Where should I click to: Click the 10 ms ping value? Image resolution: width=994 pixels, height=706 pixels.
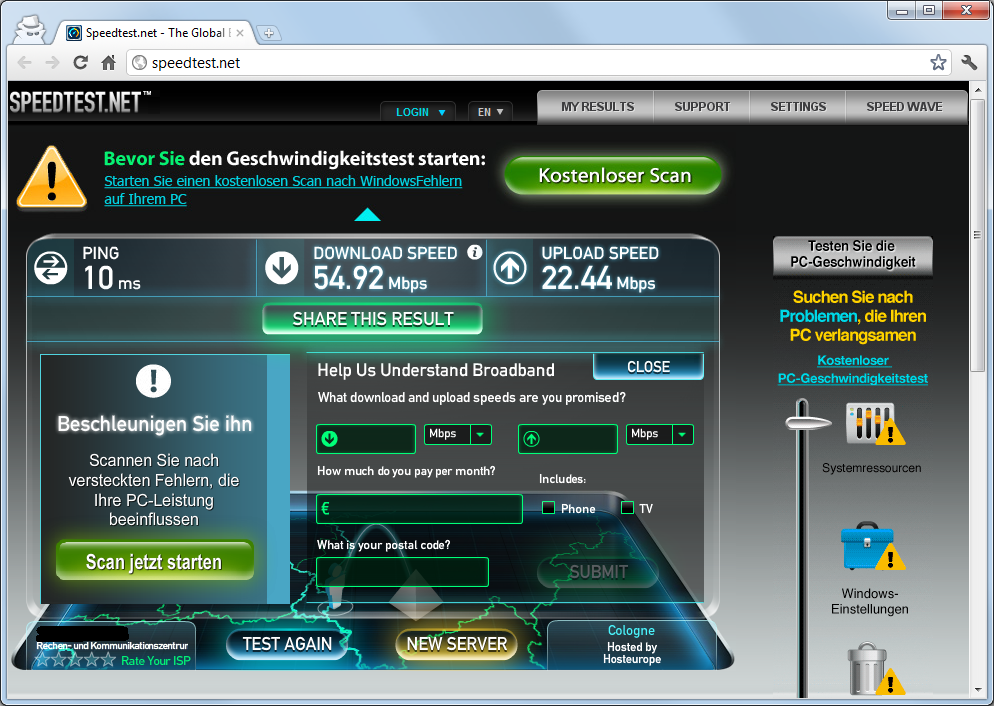coord(112,279)
